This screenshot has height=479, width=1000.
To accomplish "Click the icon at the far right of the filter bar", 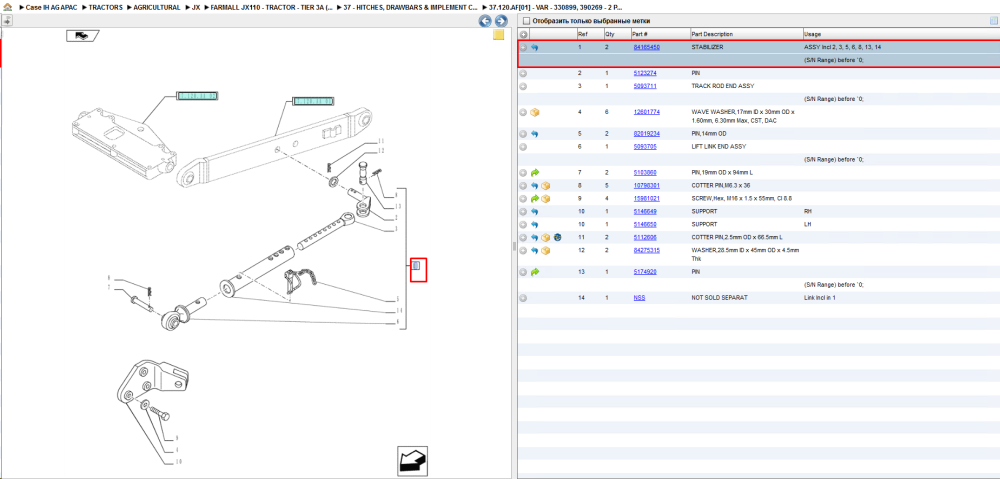I will point(993,21).
